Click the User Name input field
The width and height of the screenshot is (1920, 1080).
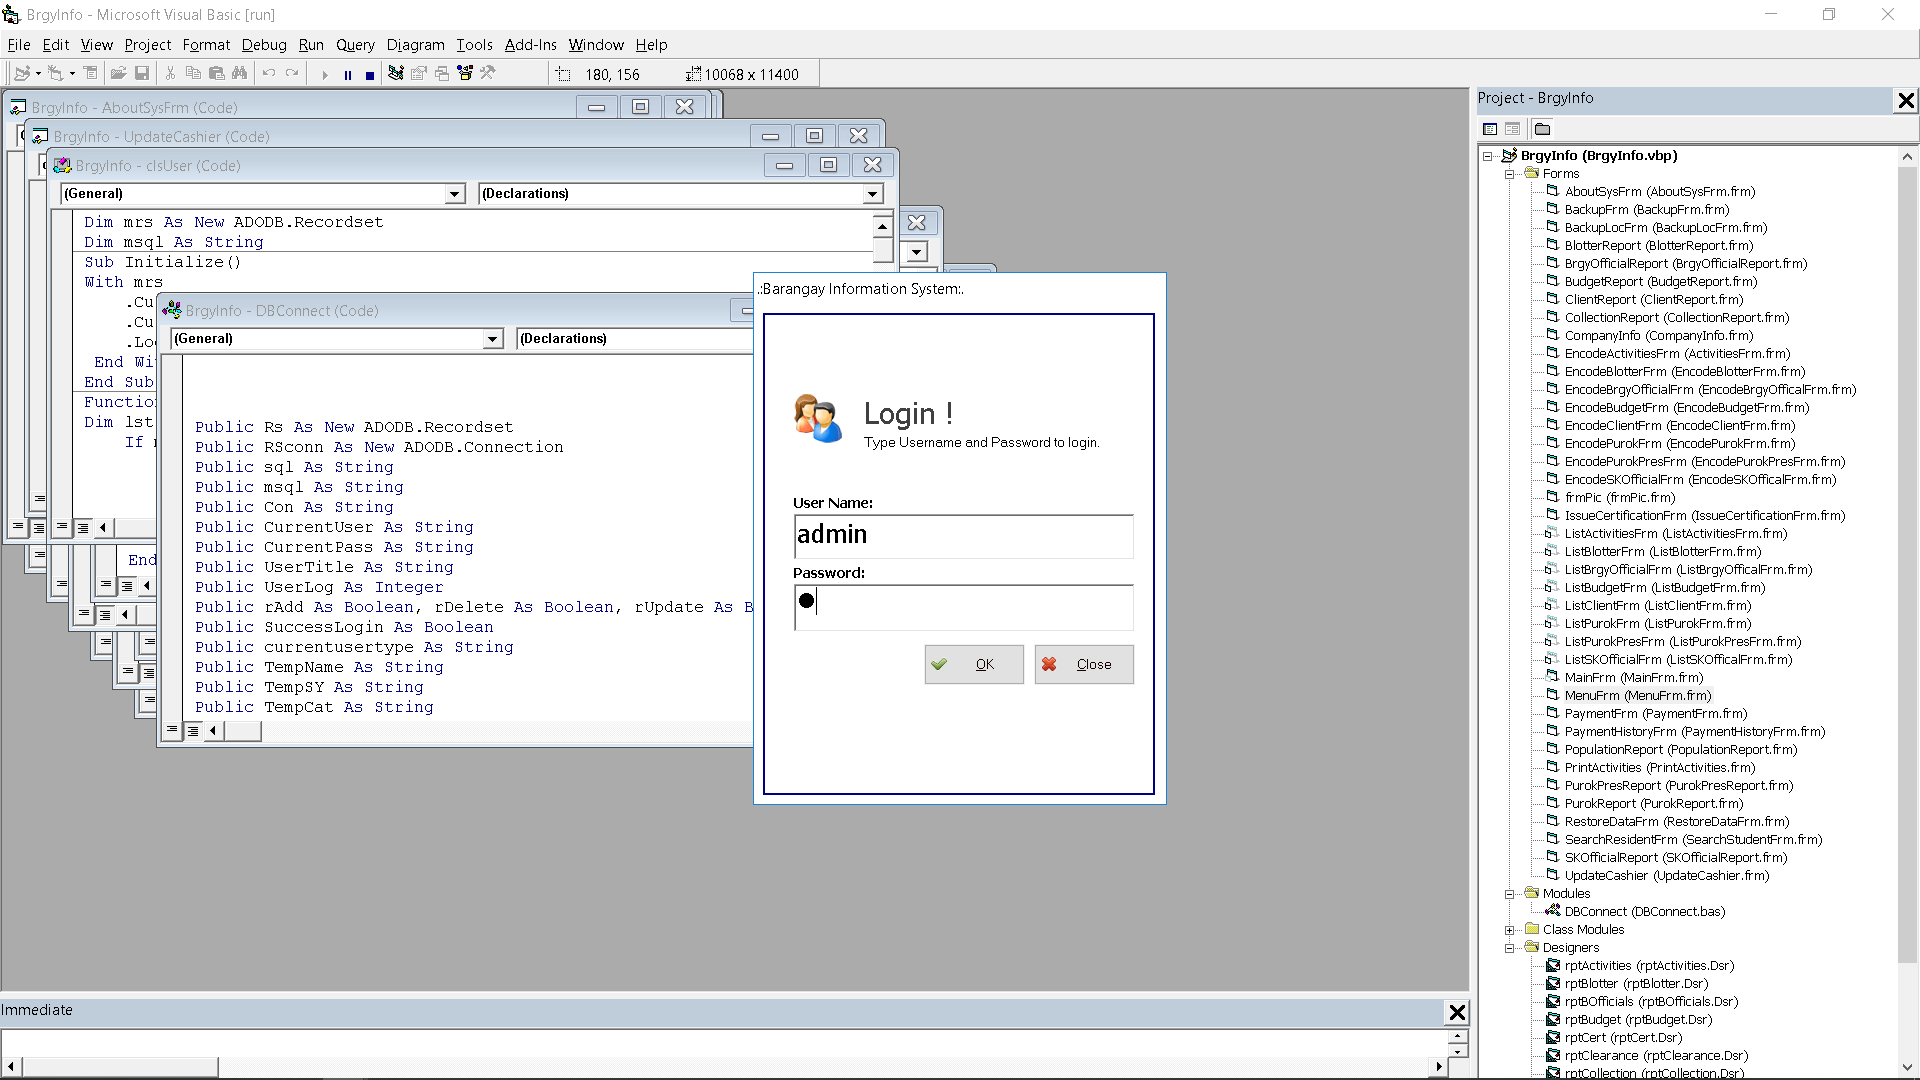pos(961,535)
